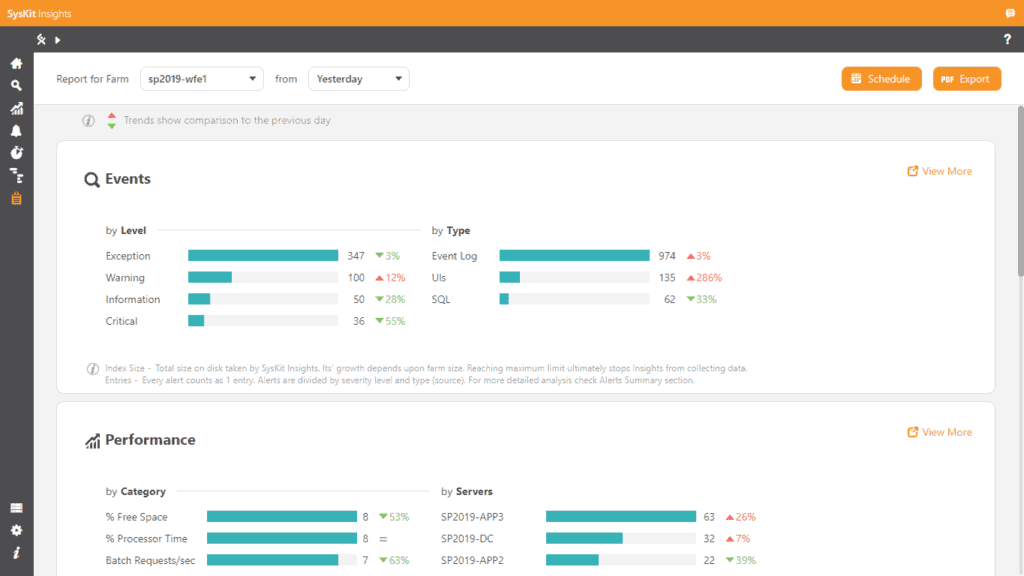Open the stopwatch sidebar icon

point(16,153)
